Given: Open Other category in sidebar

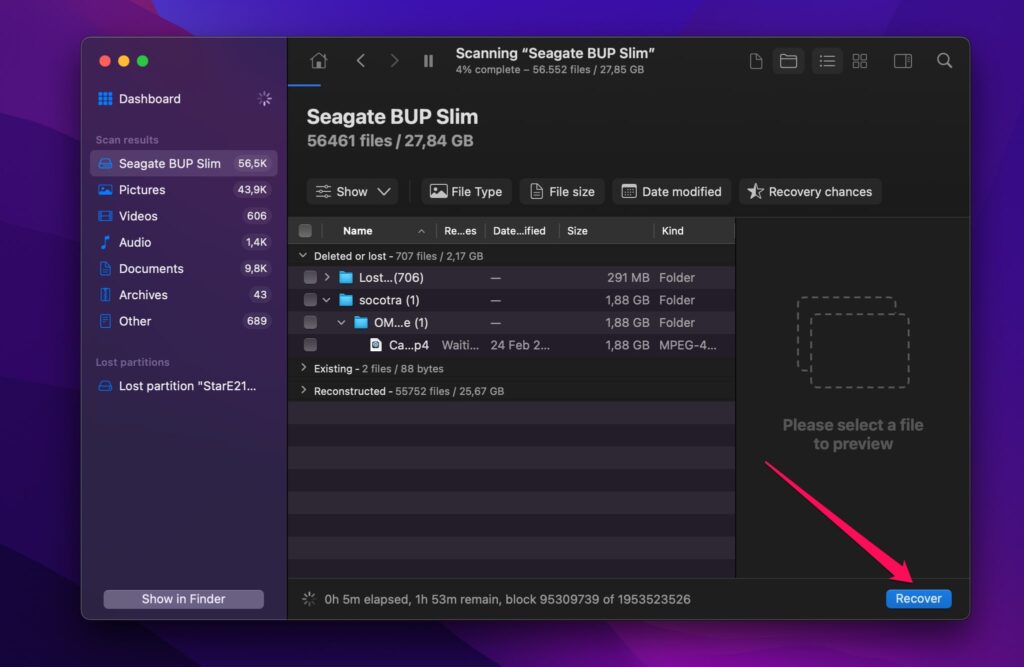Looking at the screenshot, I should [x=184, y=321].
